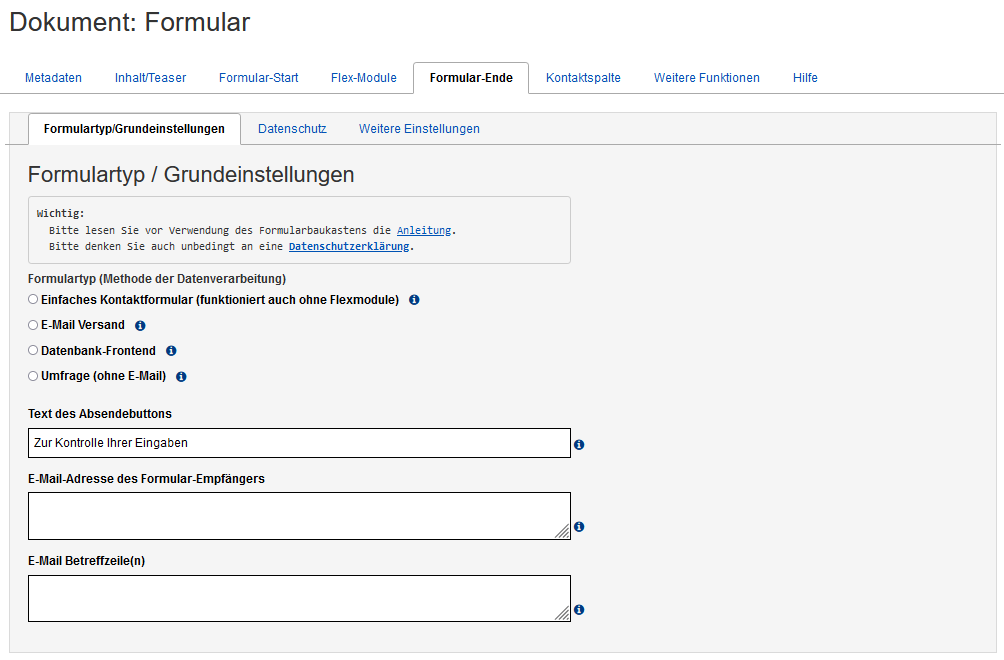
Task: Select the Datenbank-Frontend option
Action: coord(32,350)
